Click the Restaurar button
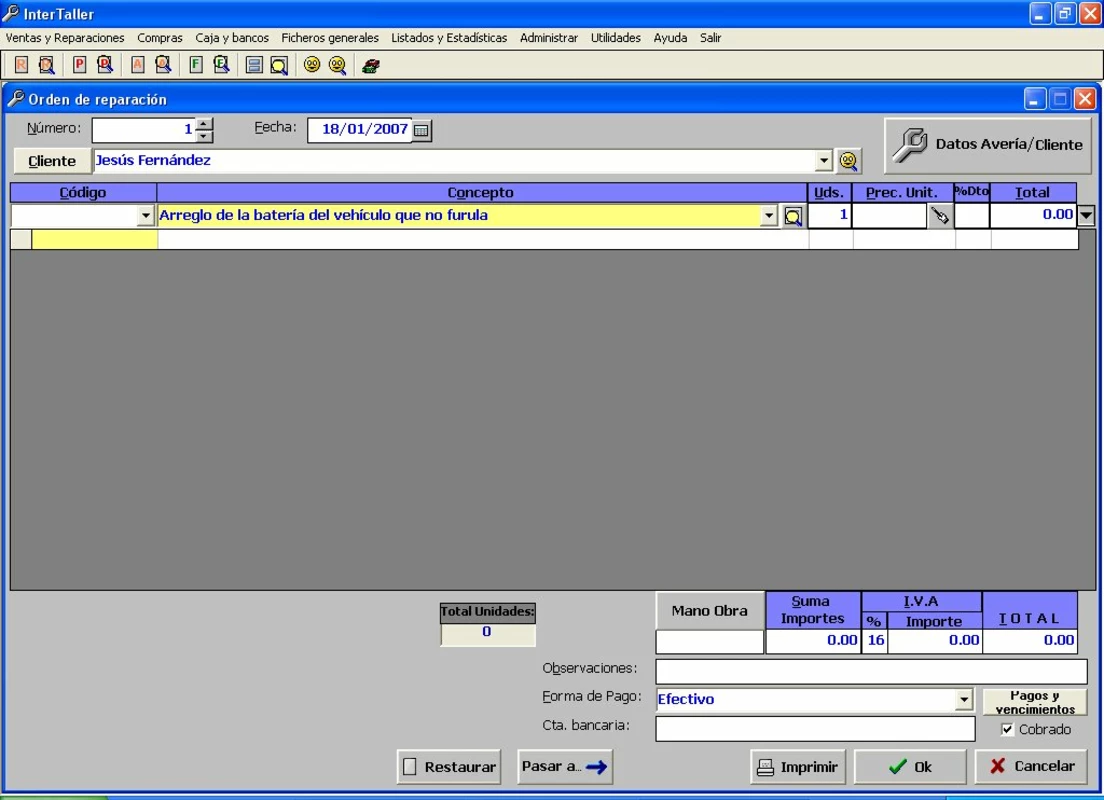Screen dimensions: 1104x800 448,767
